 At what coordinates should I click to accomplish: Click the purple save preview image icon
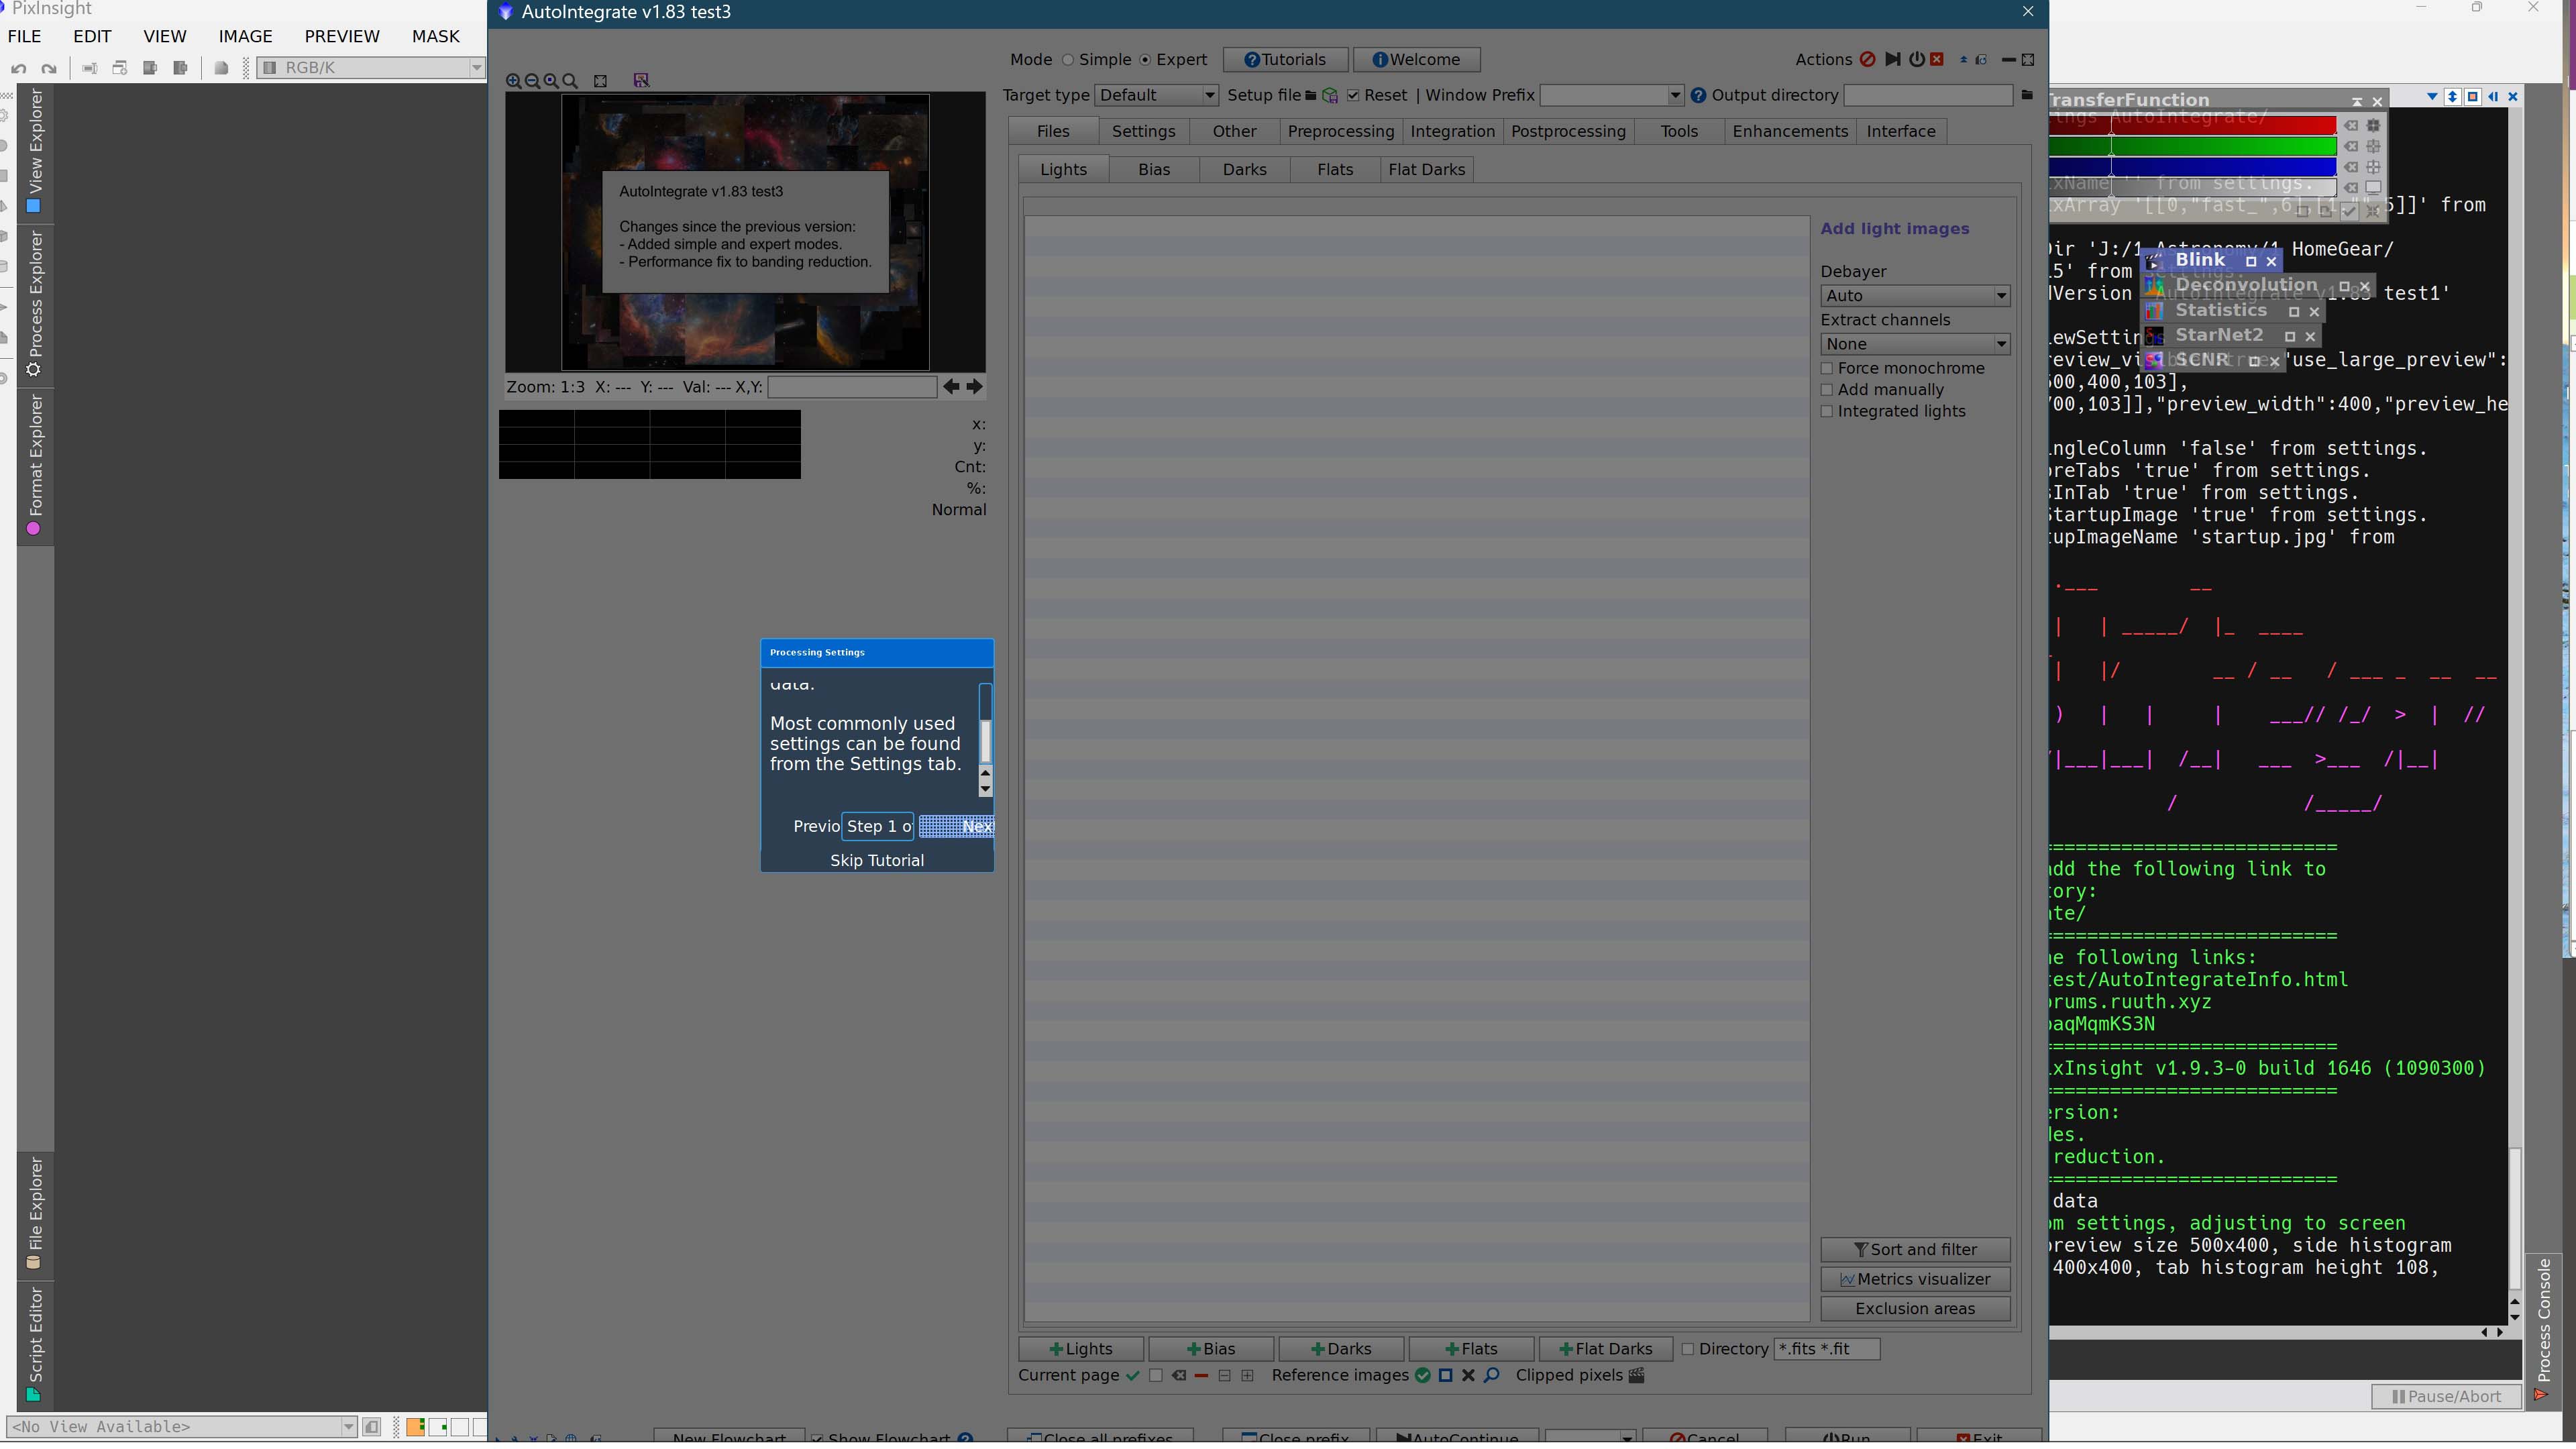641,80
